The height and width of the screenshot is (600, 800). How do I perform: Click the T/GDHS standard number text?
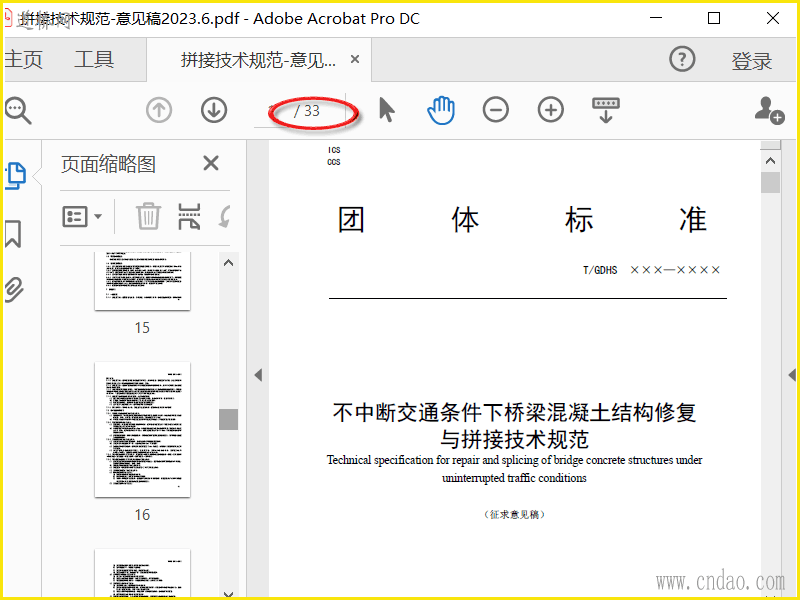click(652, 270)
